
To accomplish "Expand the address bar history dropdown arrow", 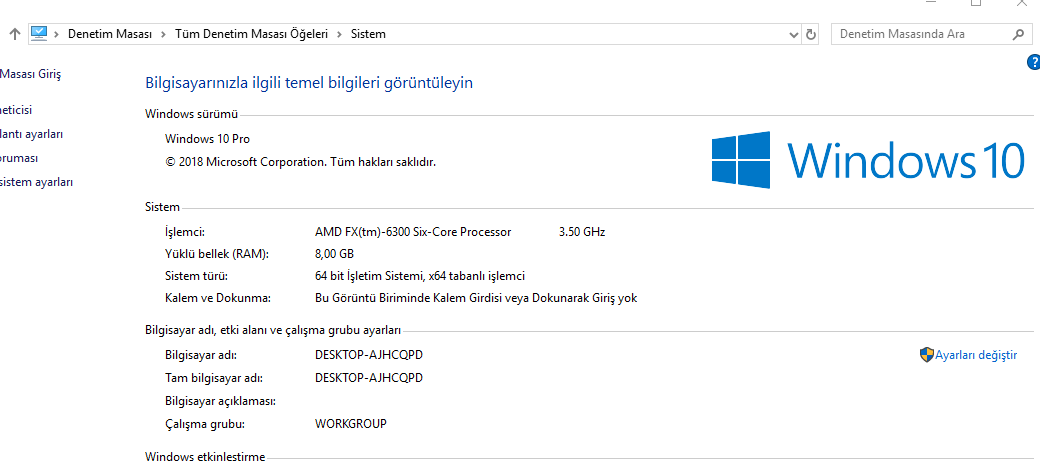I will (x=793, y=34).
